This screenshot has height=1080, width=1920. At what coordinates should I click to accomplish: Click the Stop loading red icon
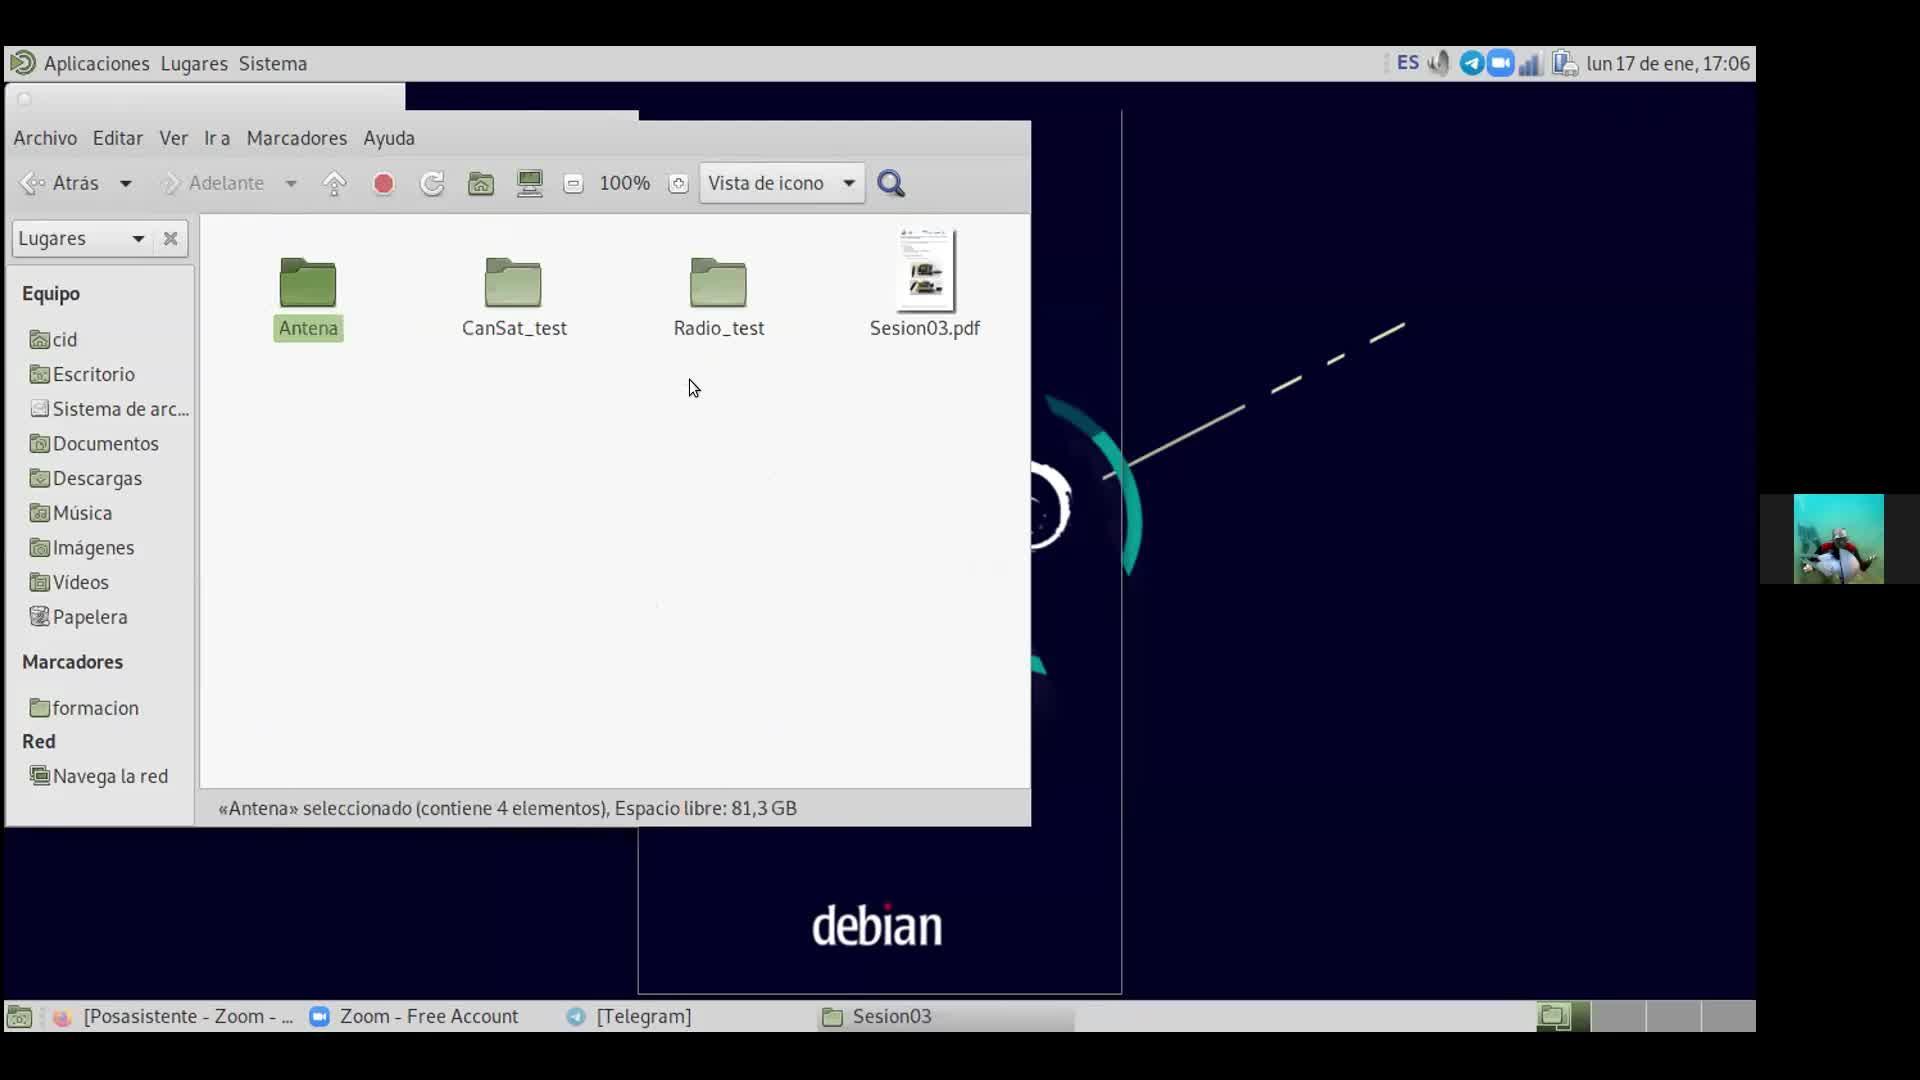click(x=383, y=184)
